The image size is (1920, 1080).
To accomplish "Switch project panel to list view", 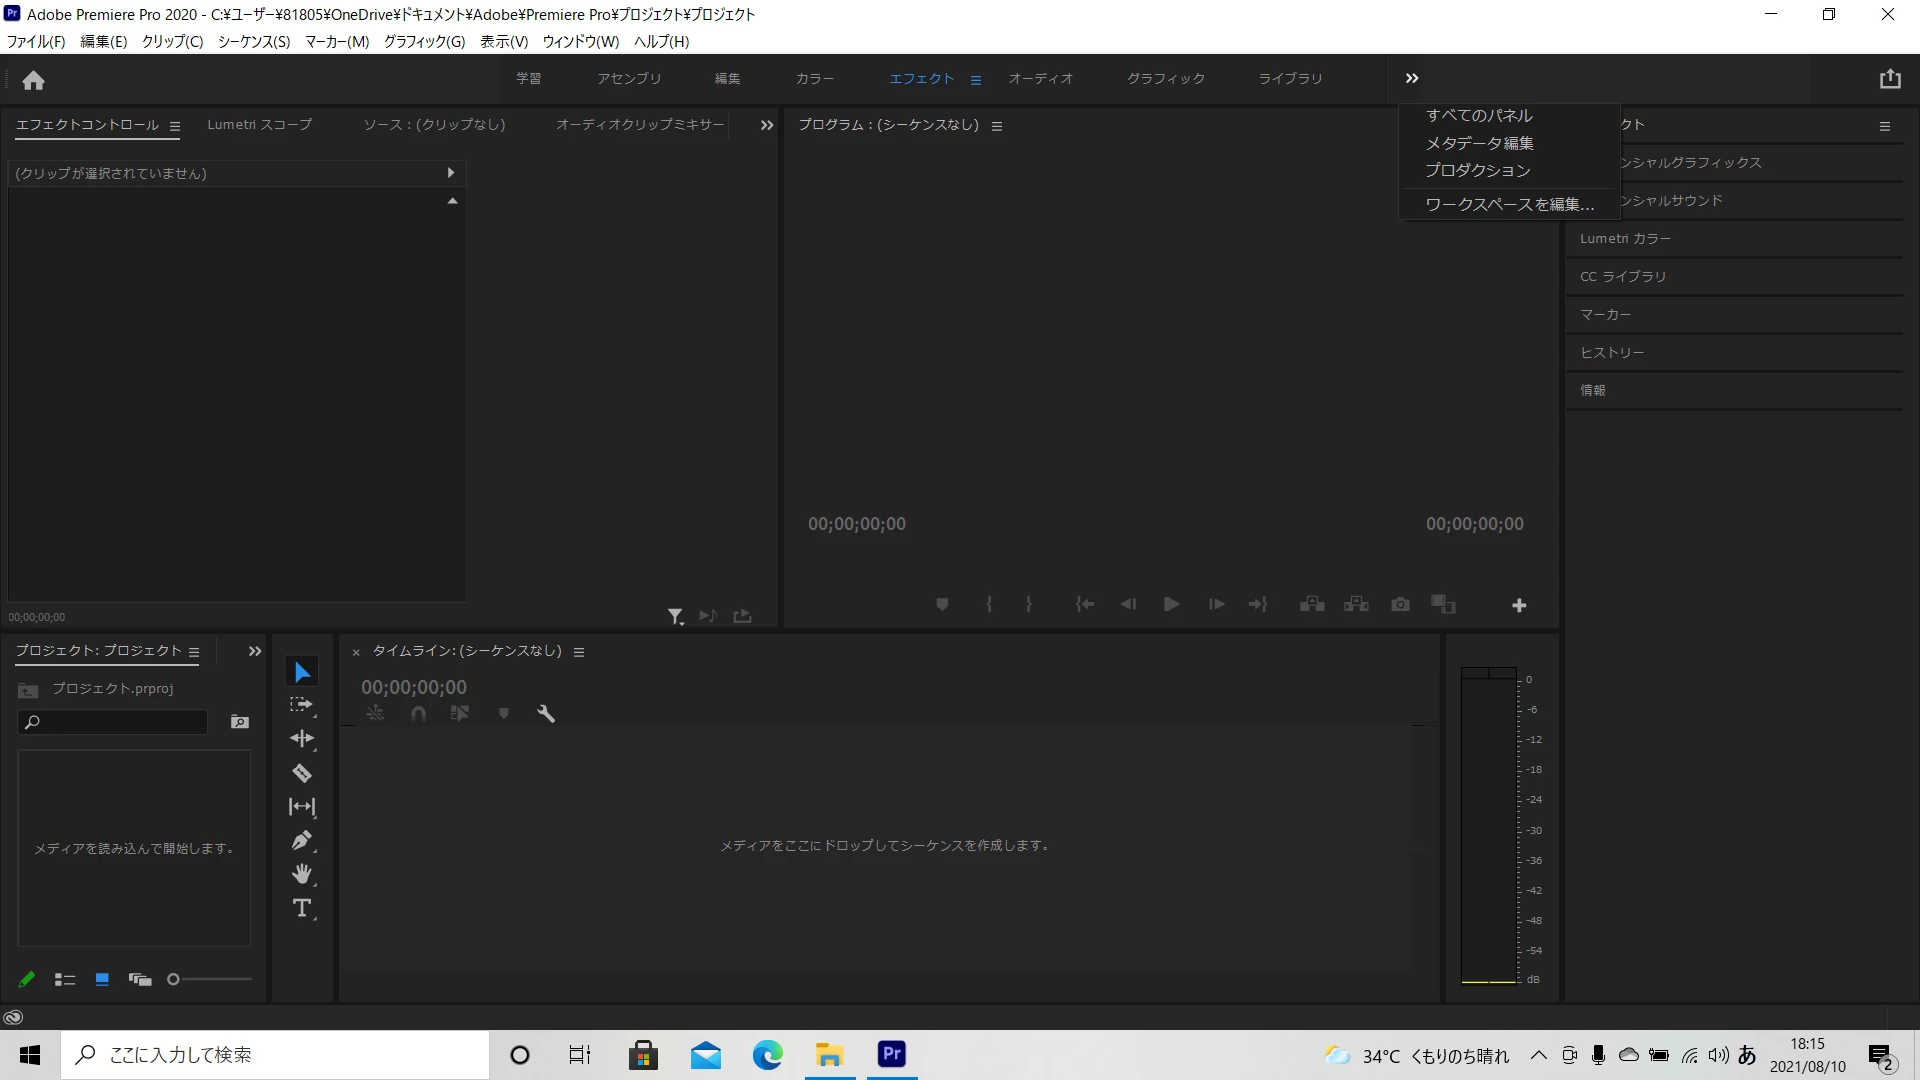I will coord(65,980).
